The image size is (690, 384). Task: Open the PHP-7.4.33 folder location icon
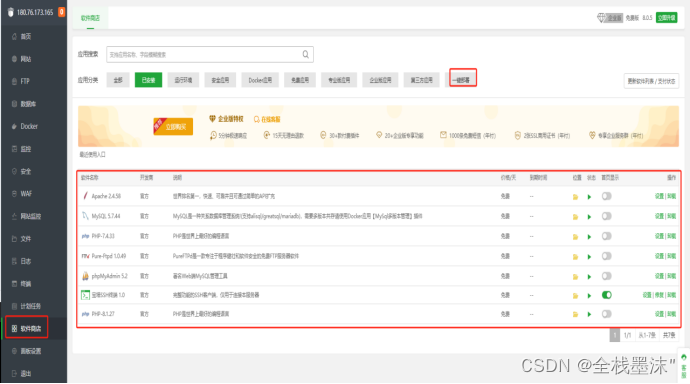575,237
